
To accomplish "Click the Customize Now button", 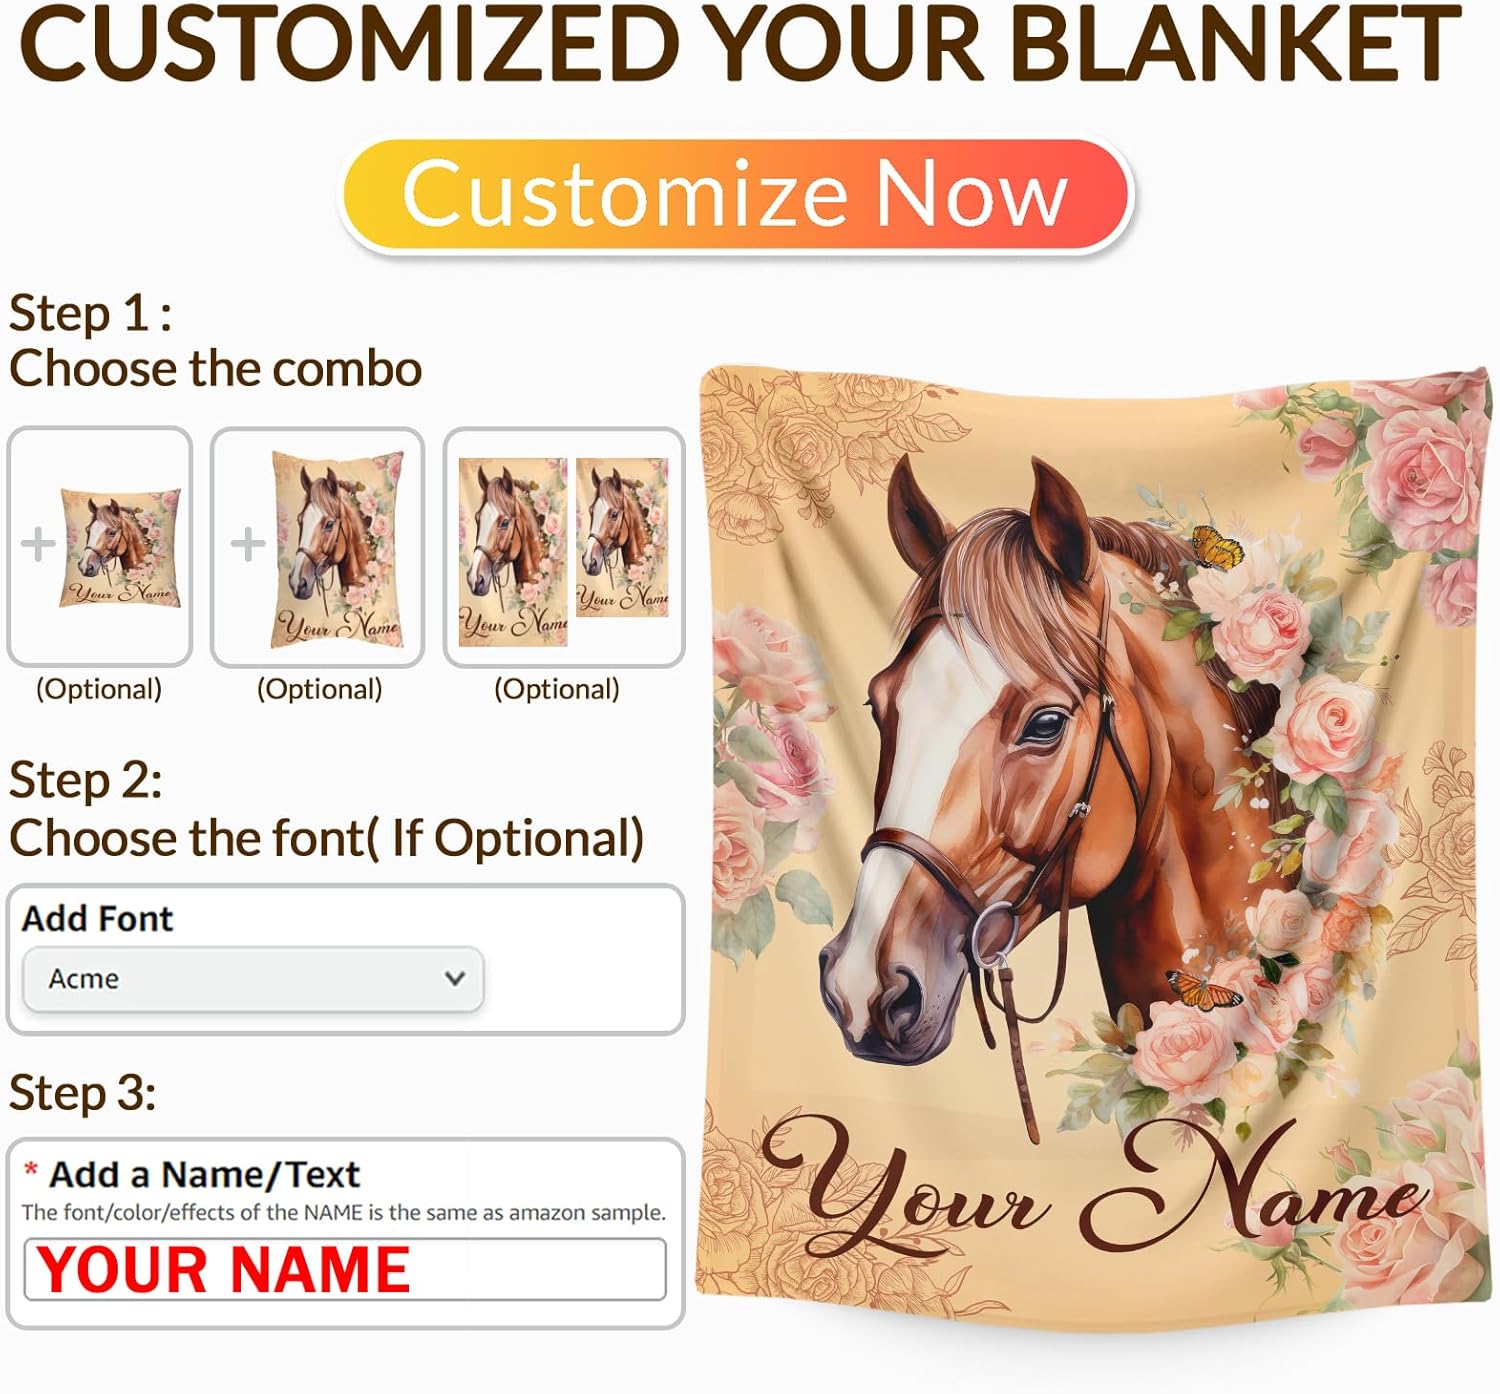I will [x=738, y=194].
